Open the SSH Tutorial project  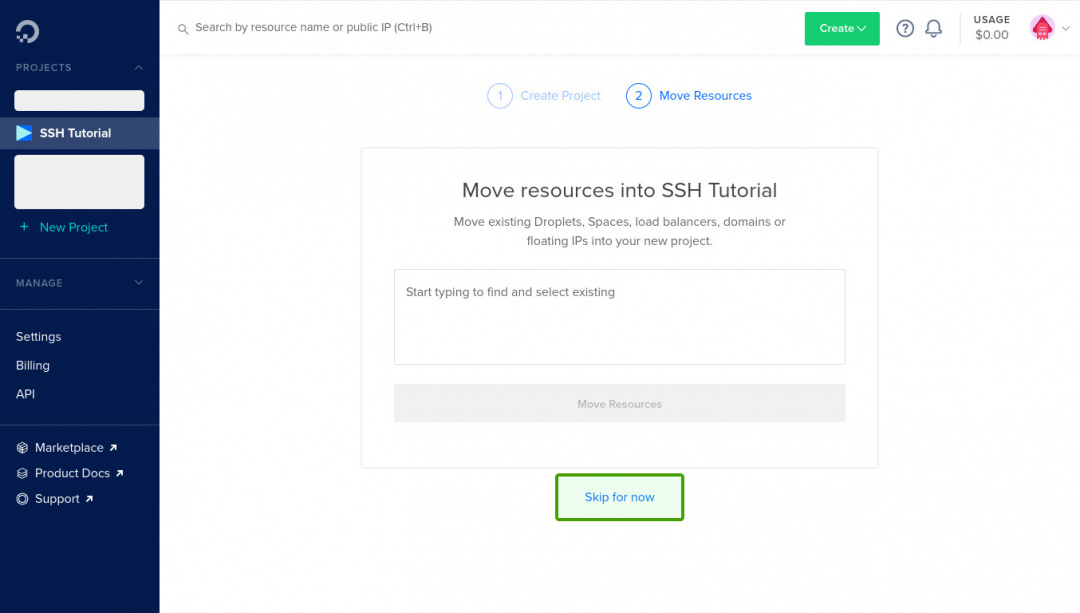(x=79, y=133)
